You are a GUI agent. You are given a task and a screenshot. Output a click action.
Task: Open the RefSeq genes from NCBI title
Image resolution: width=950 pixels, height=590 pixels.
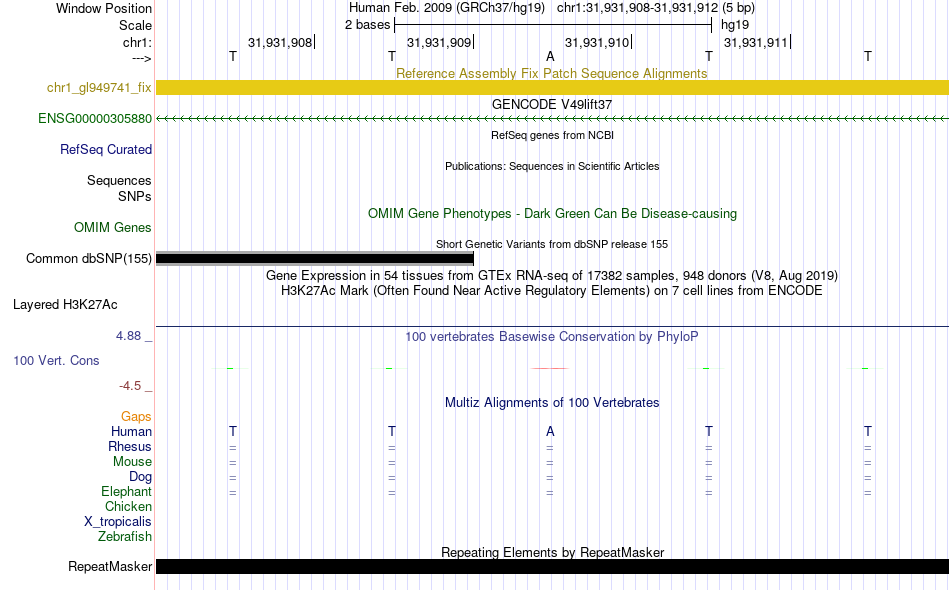552,135
